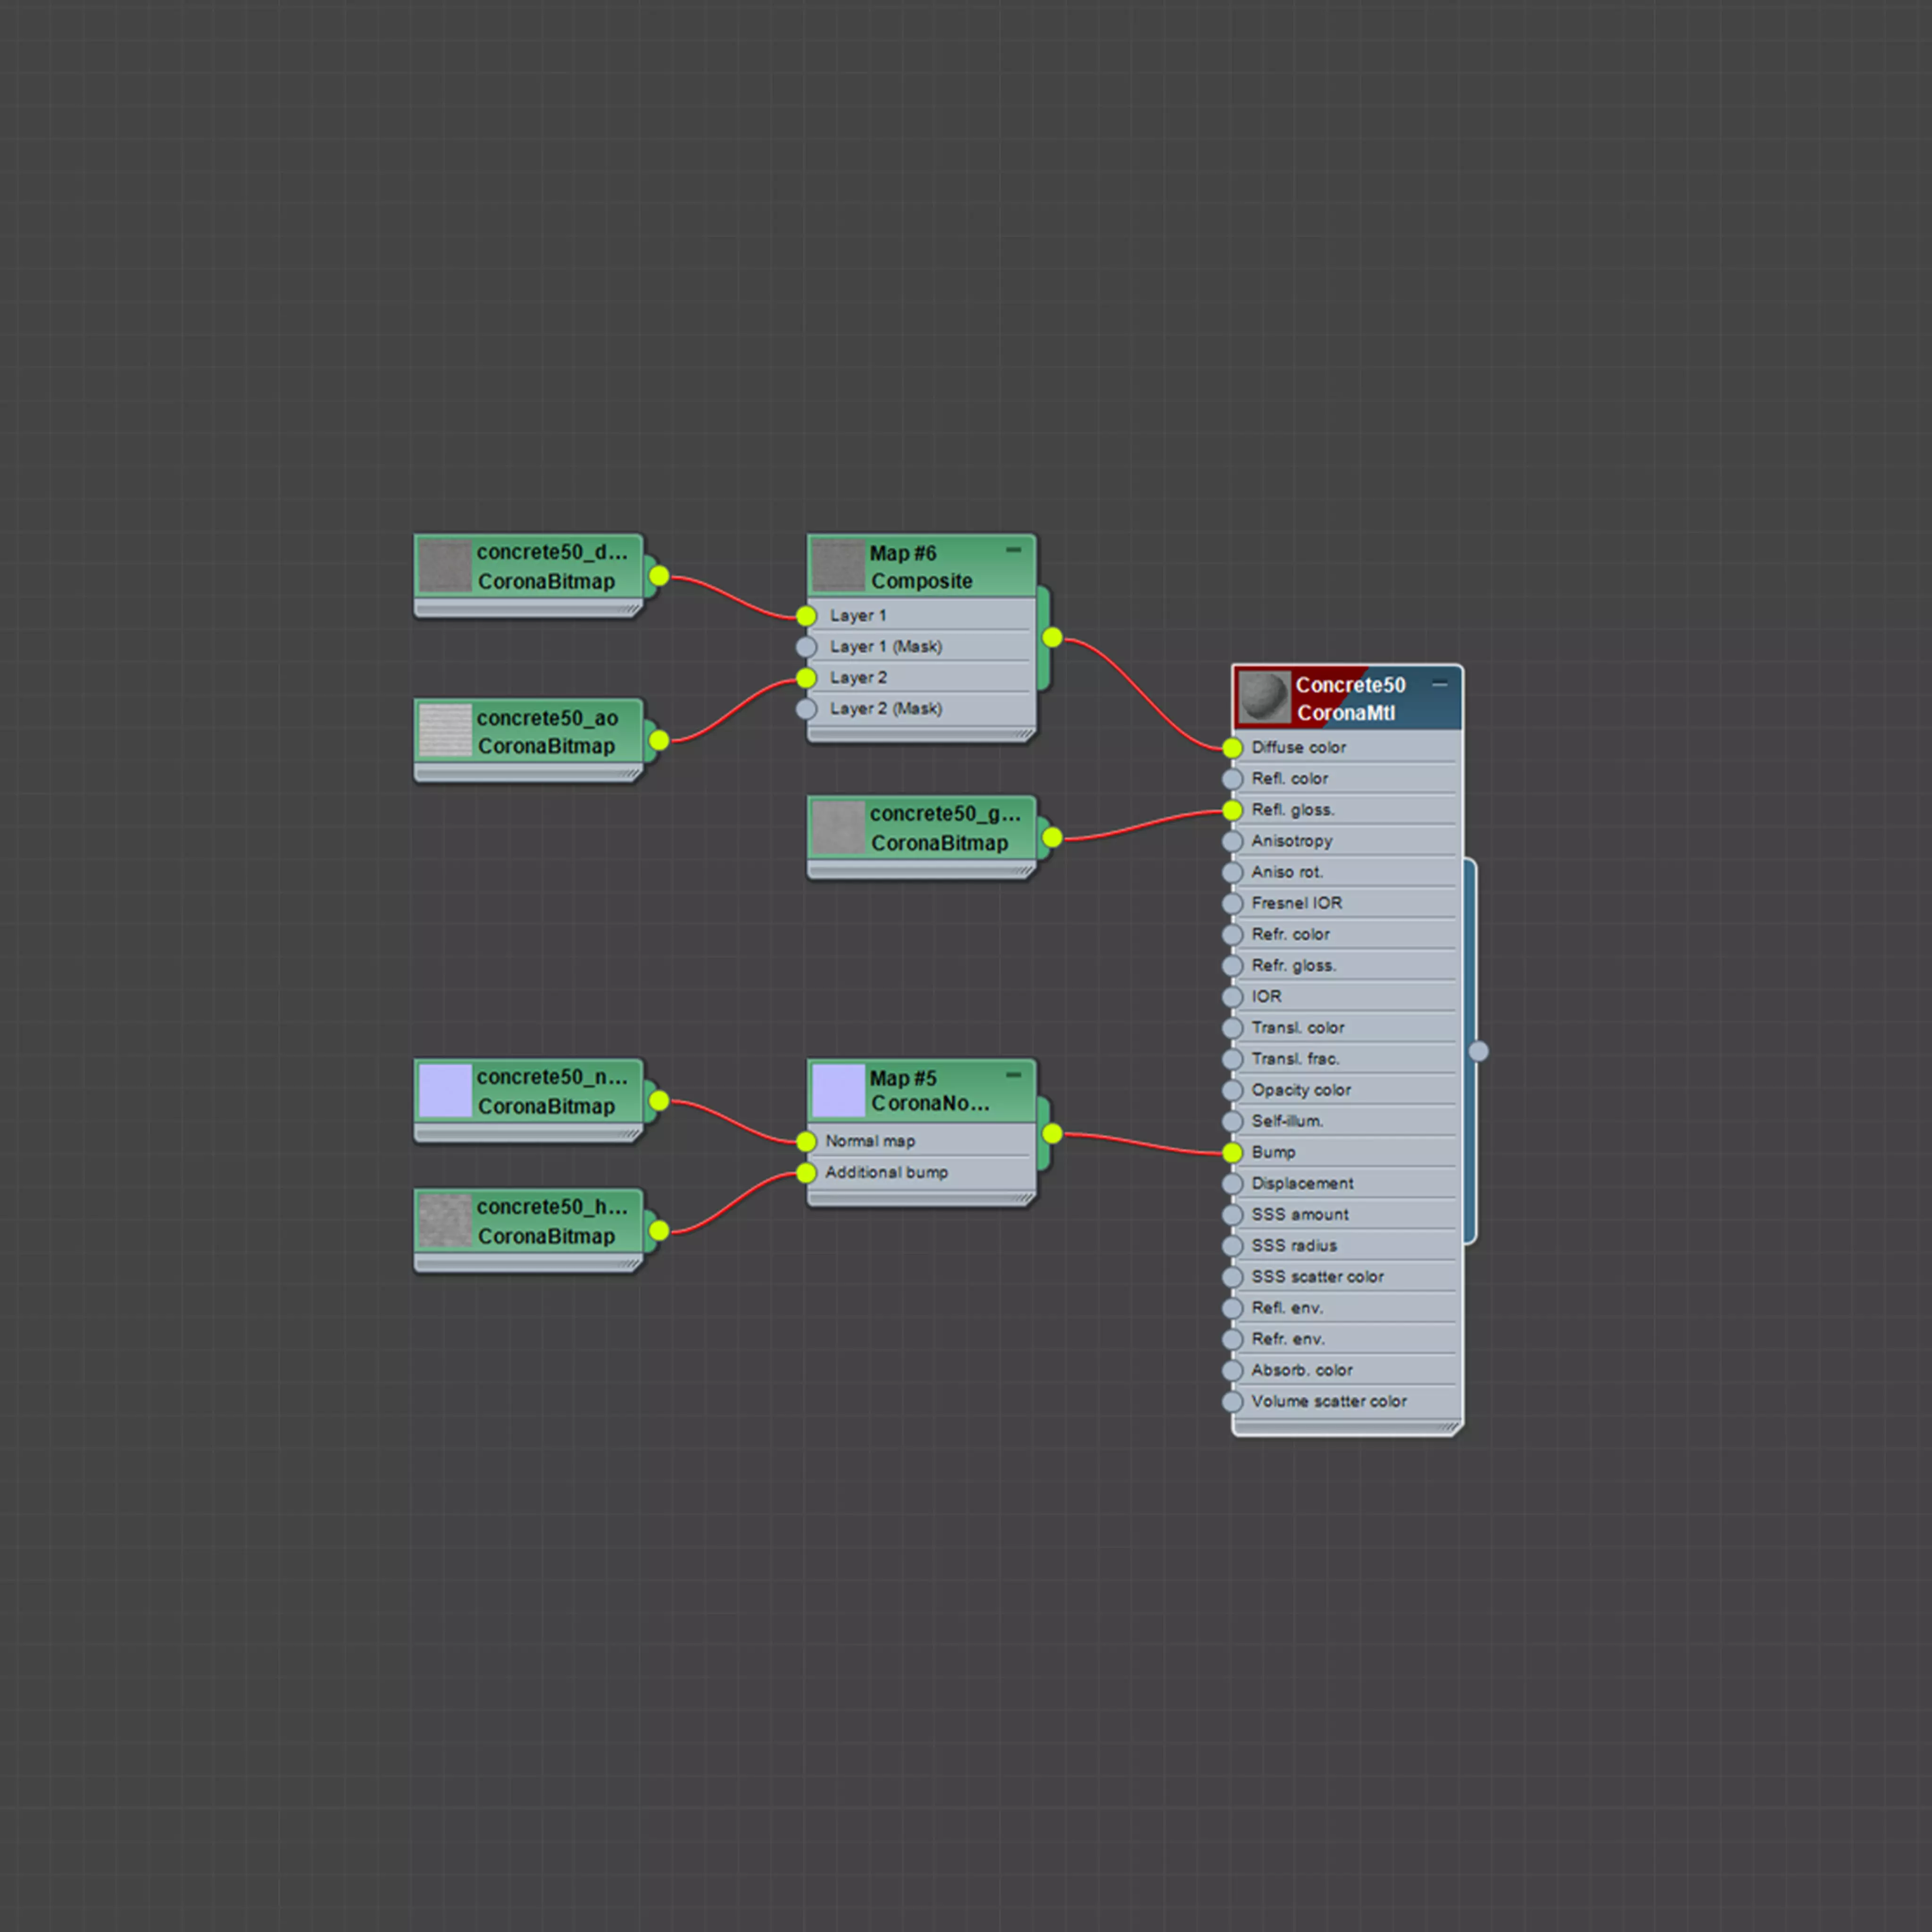Click the Bump input socket
The width and height of the screenshot is (1932, 1932).
tap(1232, 1152)
